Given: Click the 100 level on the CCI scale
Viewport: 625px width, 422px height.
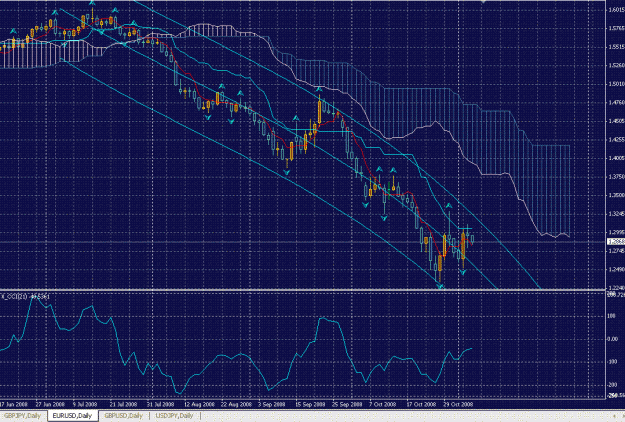Looking at the screenshot, I should (612, 316).
